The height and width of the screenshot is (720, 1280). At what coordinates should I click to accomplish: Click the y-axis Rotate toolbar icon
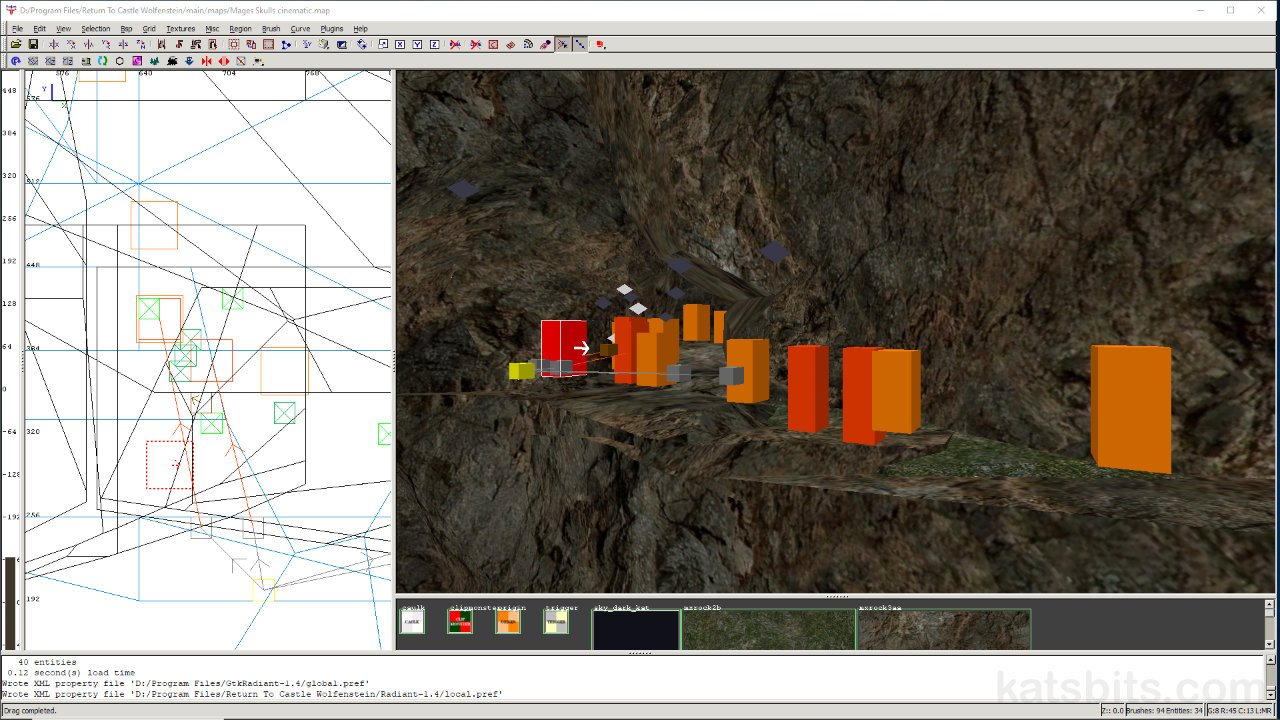tap(106, 44)
